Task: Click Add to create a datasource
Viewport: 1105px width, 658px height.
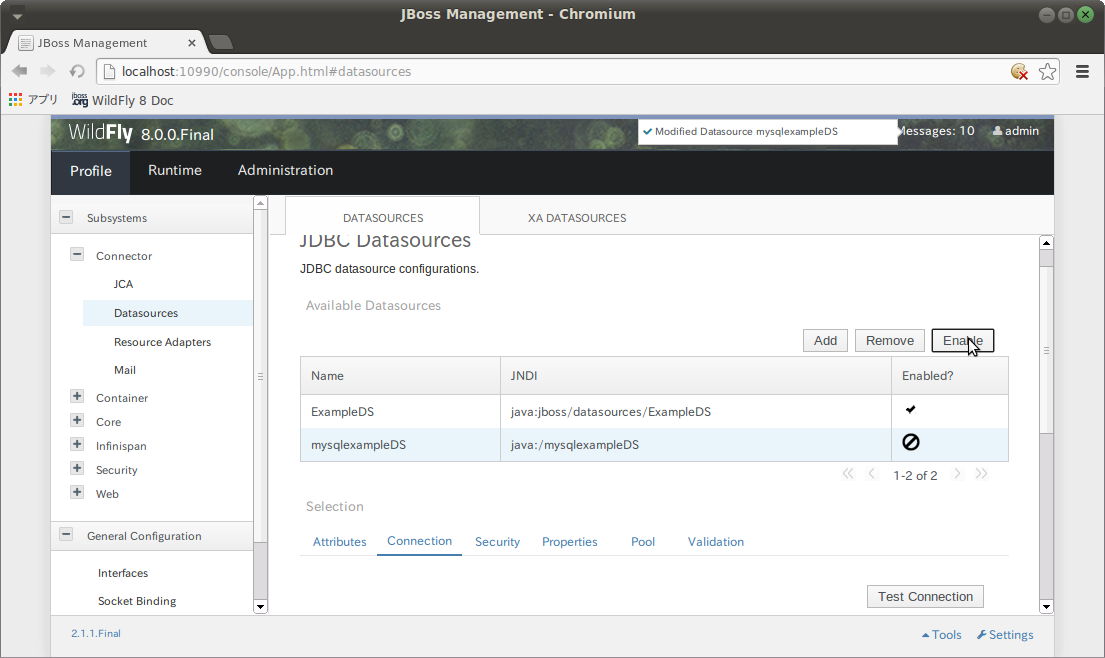Action: [x=825, y=340]
